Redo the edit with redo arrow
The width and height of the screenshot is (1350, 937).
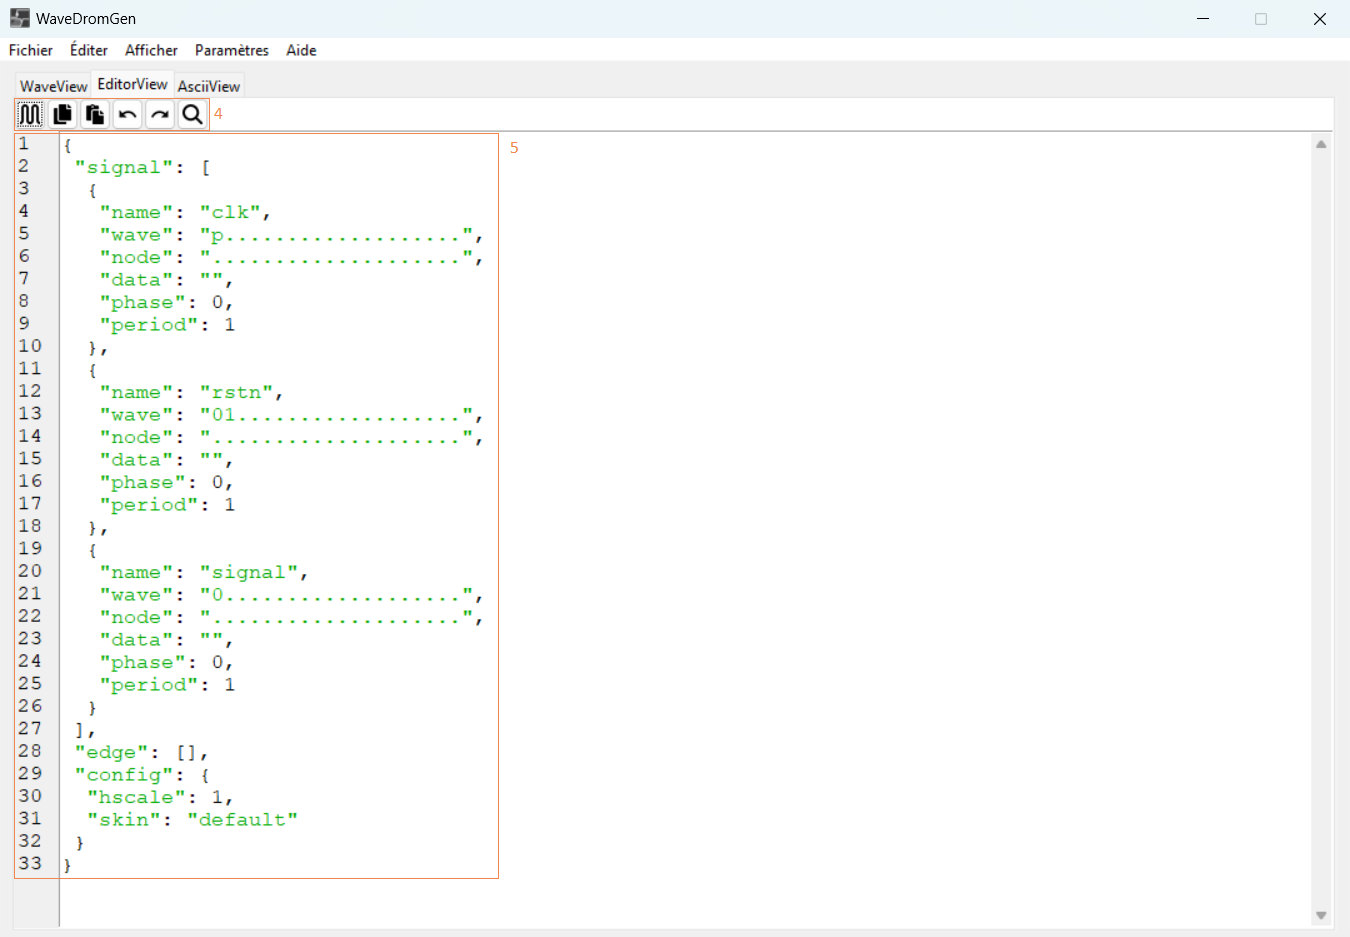pyautogui.click(x=160, y=115)
